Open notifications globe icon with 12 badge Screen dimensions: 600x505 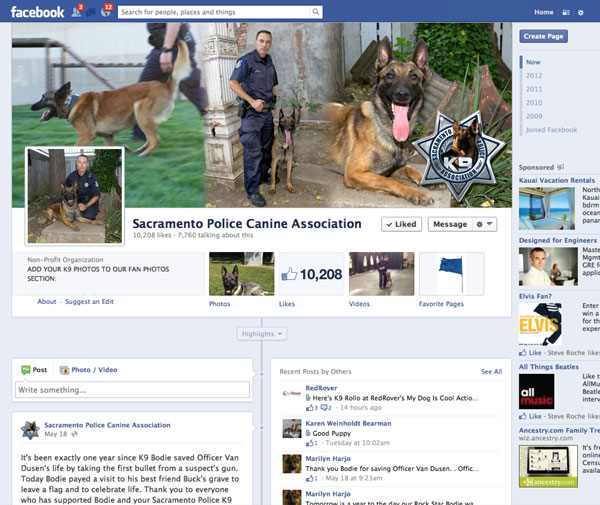106,11
